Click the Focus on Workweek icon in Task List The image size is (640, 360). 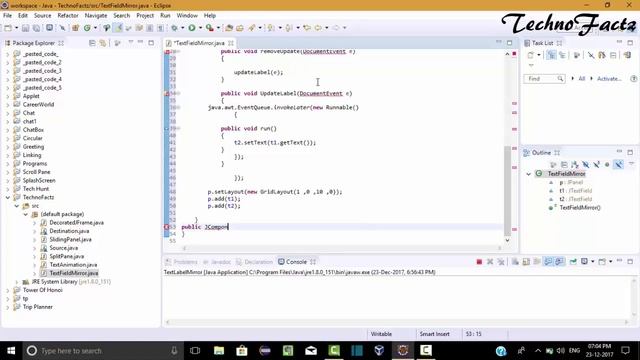pos(577,55)
